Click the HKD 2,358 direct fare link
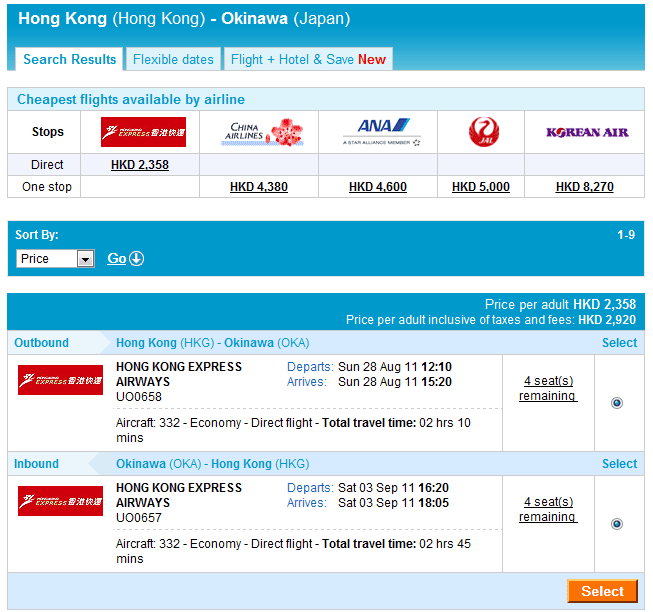 (x=139, y=165)
